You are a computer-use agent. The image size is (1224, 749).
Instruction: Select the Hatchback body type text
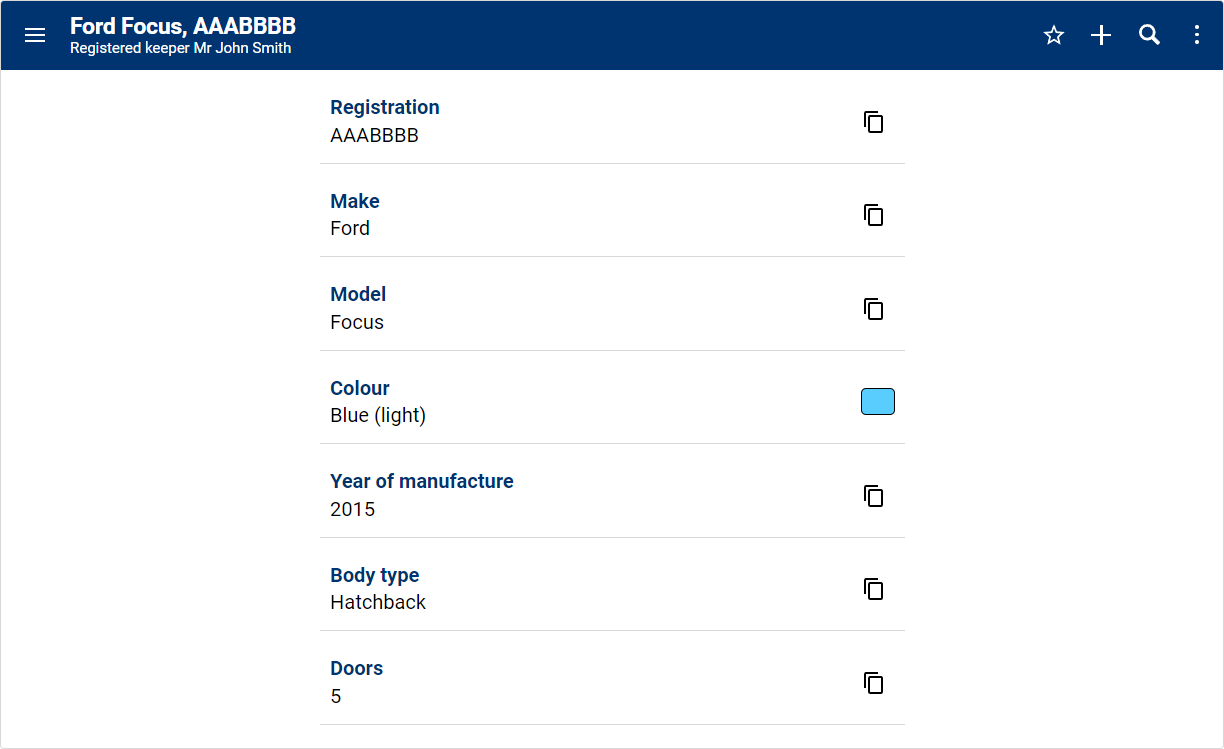tap(378, 602)
